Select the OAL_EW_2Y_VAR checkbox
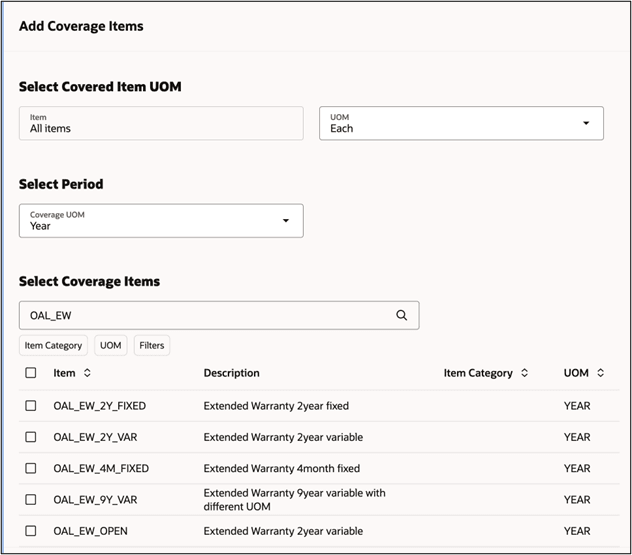 (31, 437)
